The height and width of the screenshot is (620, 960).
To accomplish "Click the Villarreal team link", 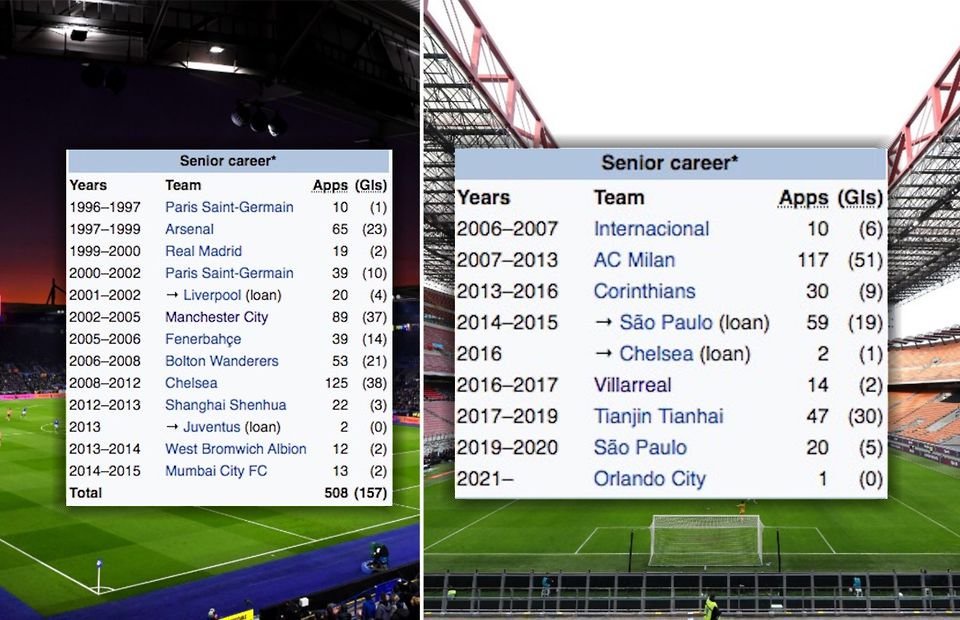I will pyautogui.click(x=632, y=385).
